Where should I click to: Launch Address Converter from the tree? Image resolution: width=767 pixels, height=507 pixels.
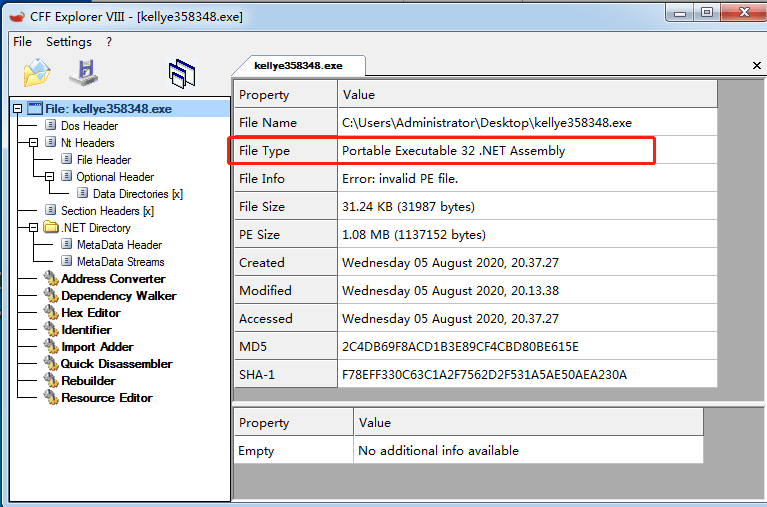[113, 279]
